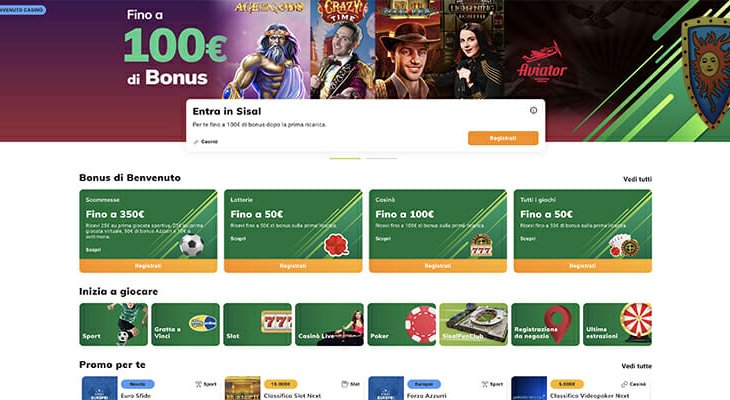Image resolution: width=730 pixels, height=400 pixels.
Task: Open Vedi tutte next to Promo per te
Action: coord(636,366)
